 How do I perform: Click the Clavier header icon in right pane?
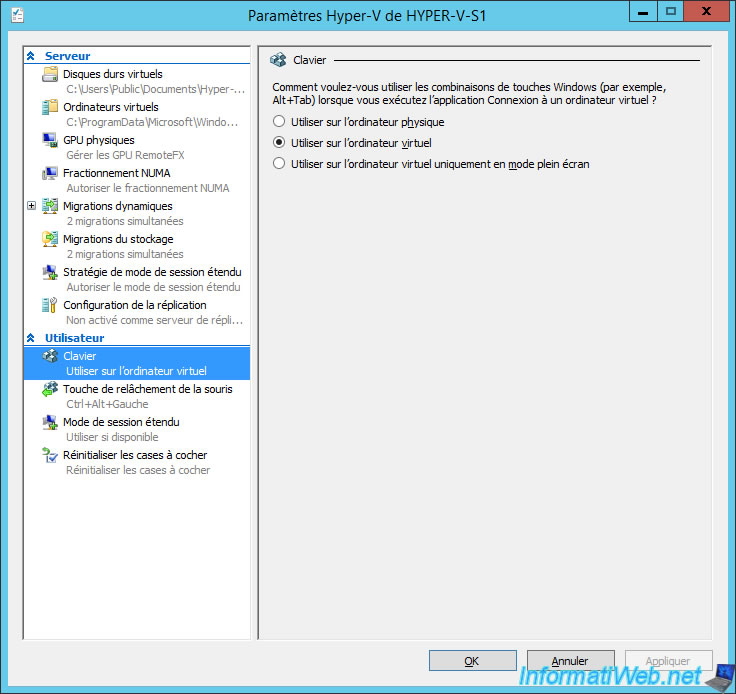278,60
